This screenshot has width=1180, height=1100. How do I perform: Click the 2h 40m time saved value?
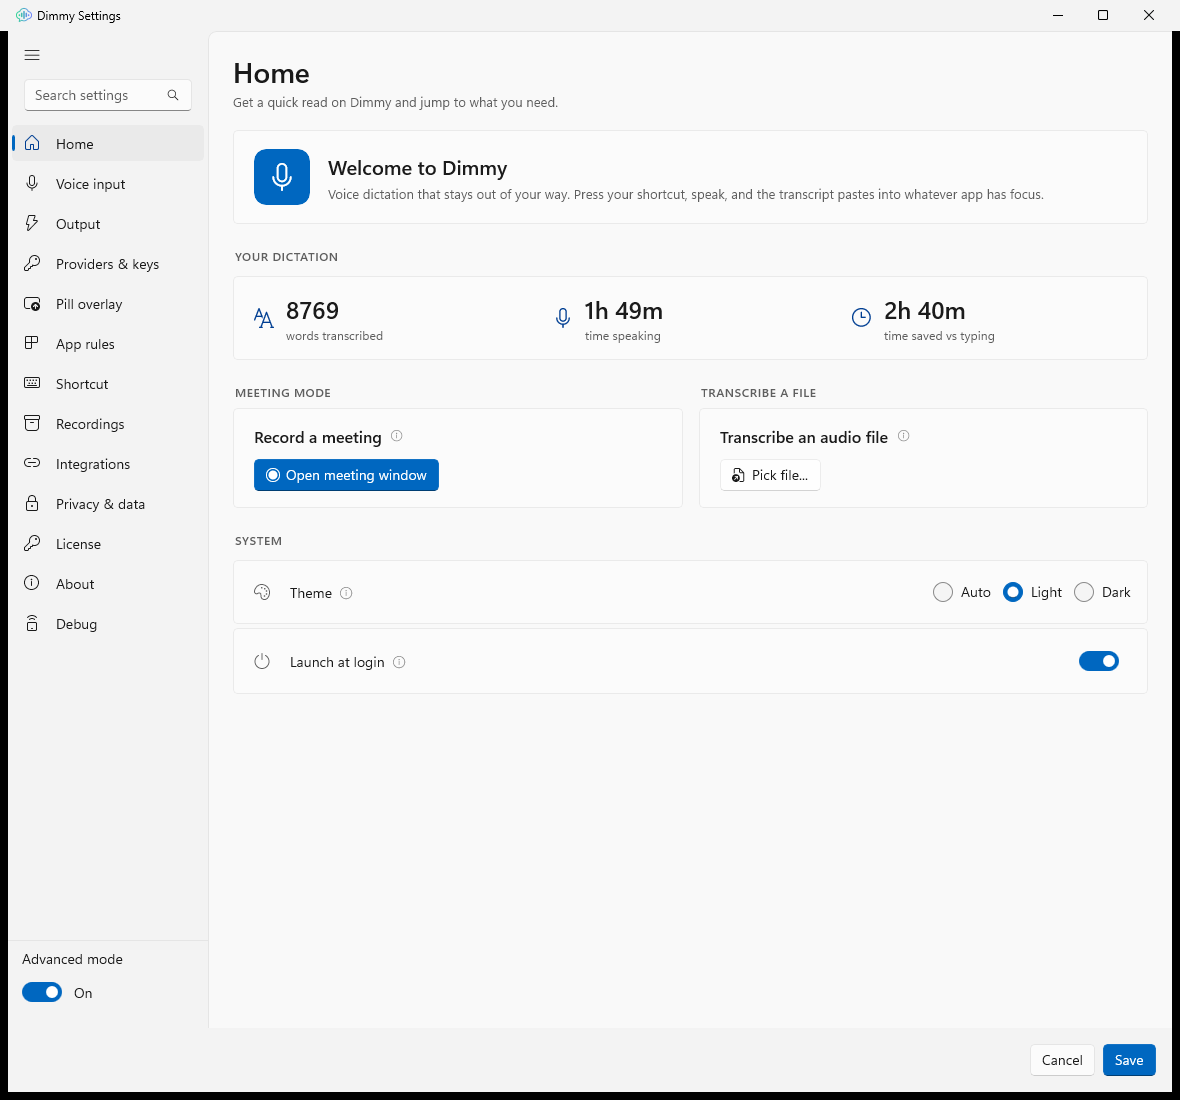924,310
